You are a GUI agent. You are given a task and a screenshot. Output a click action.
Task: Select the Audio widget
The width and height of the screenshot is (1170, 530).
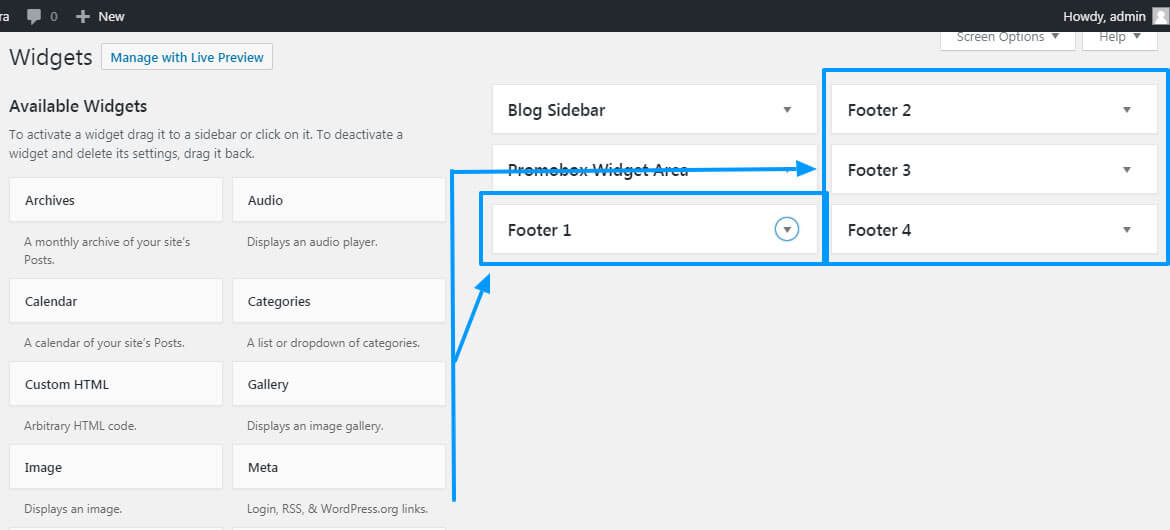pyautogui.click(x=339, y=200)
